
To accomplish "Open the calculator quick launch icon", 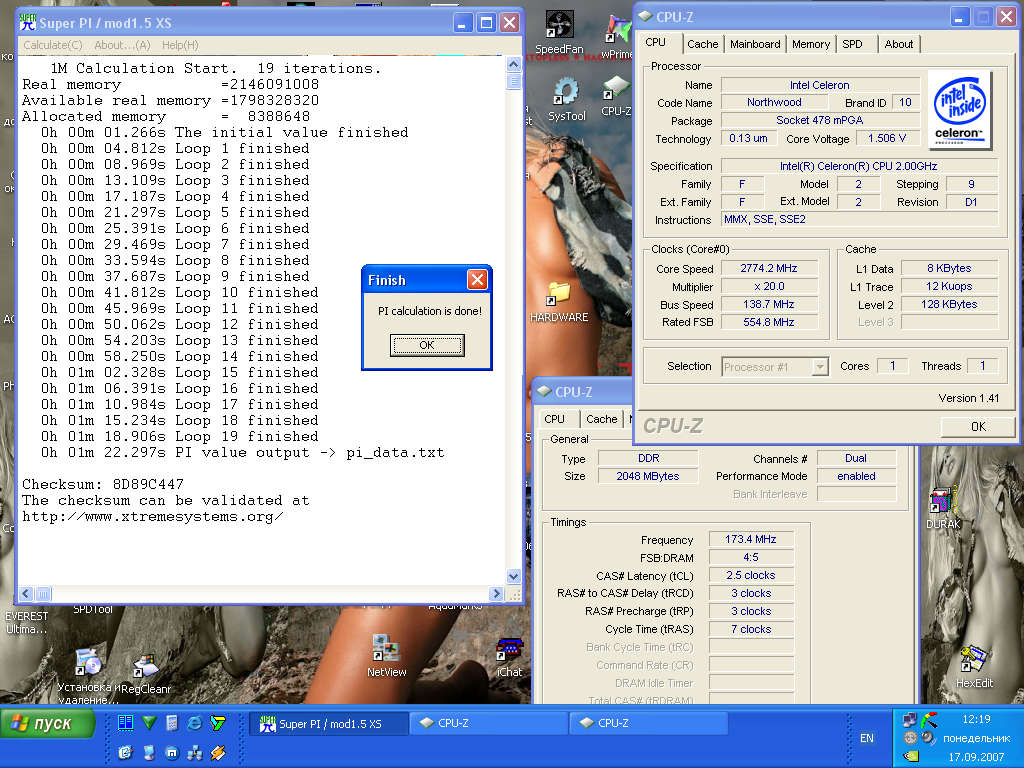I will 172,722.
